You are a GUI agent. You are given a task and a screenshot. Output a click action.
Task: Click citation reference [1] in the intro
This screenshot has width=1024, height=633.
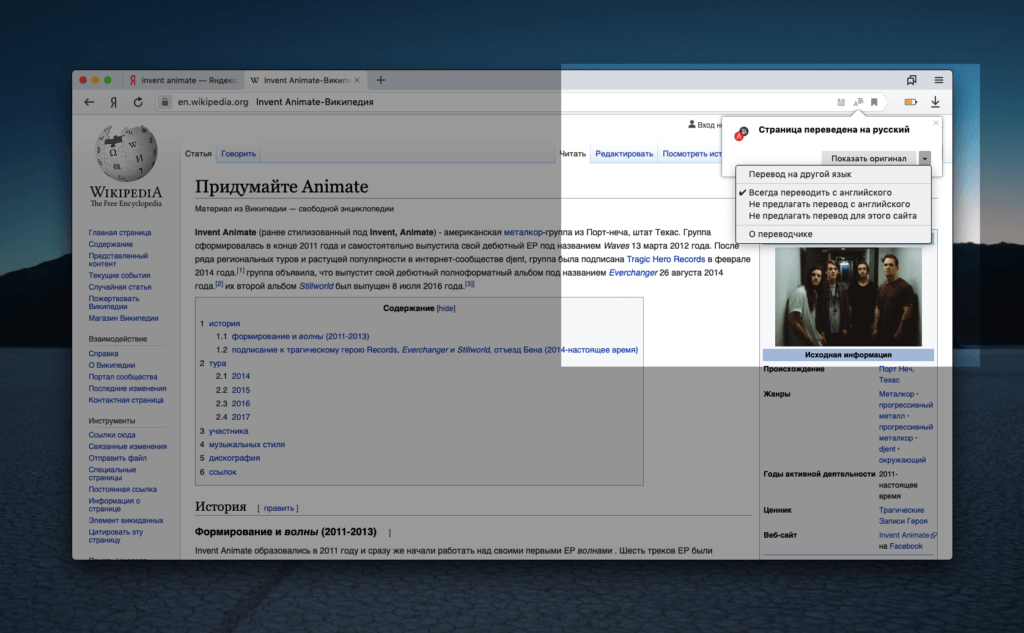(x=240, y=270)
